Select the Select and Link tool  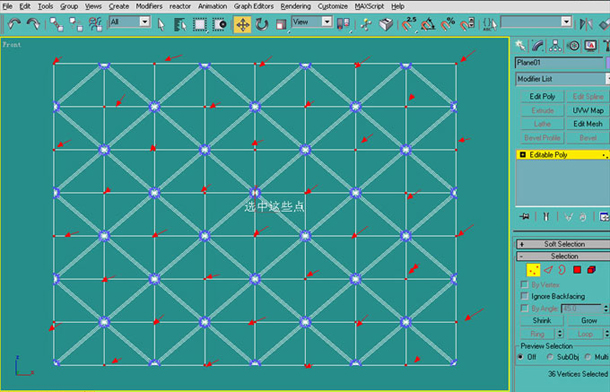[x=57, y=24]
